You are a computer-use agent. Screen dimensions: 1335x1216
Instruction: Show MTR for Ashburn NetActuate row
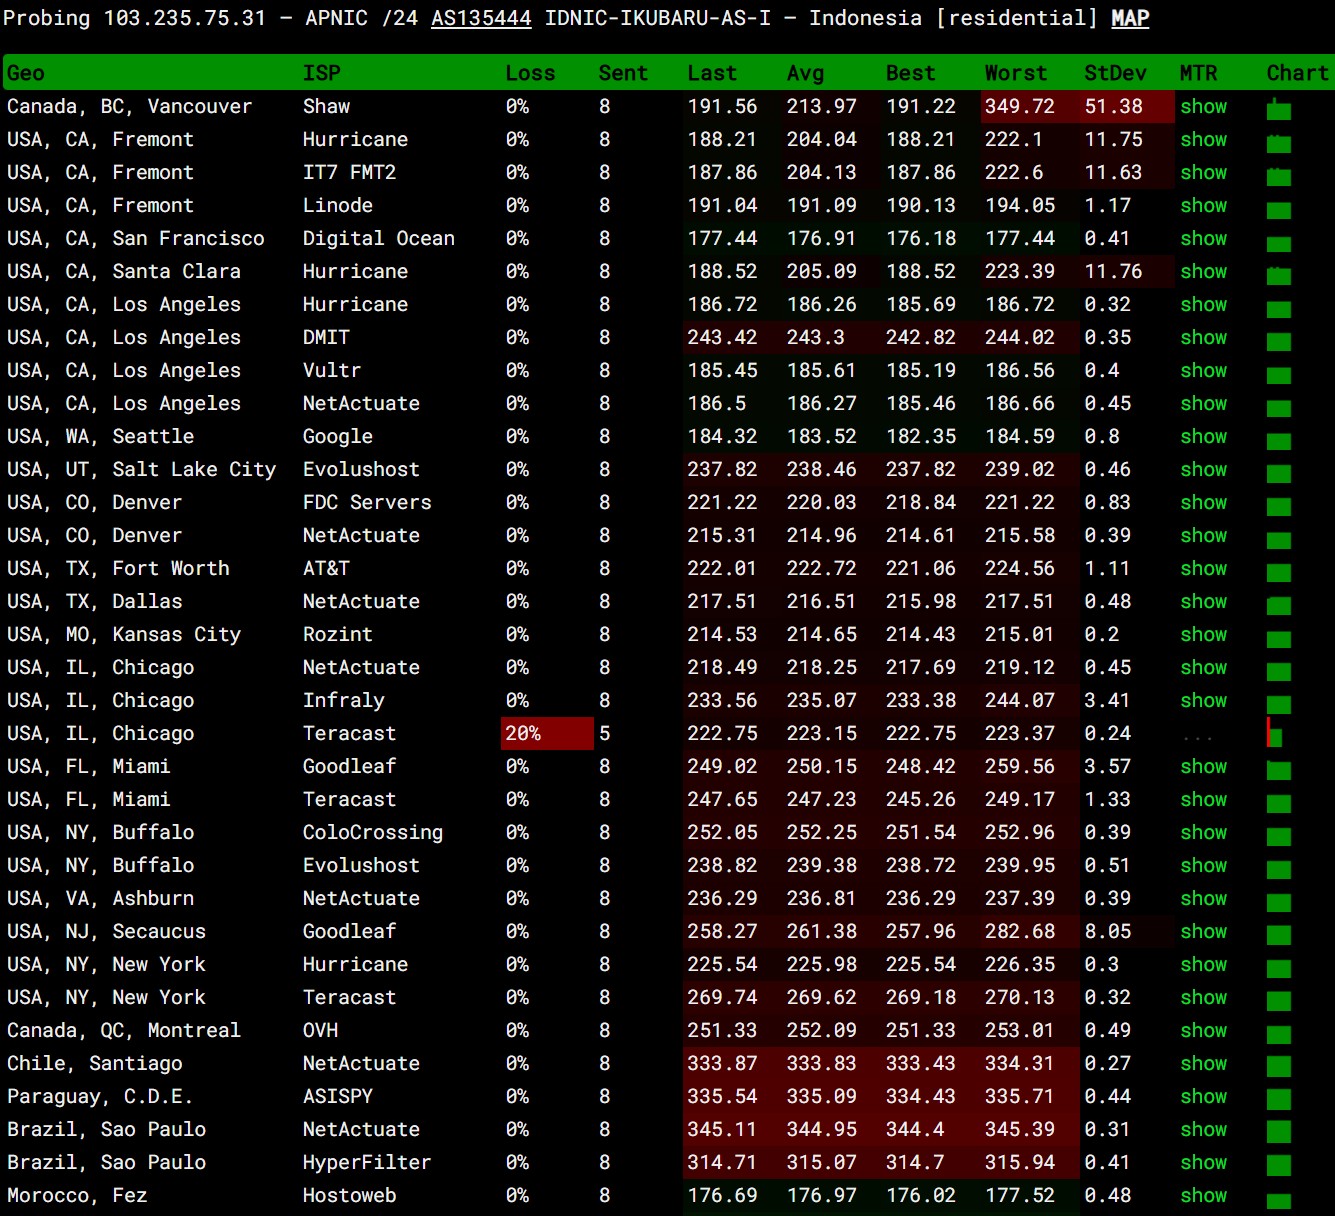(x=1203, y=898)
